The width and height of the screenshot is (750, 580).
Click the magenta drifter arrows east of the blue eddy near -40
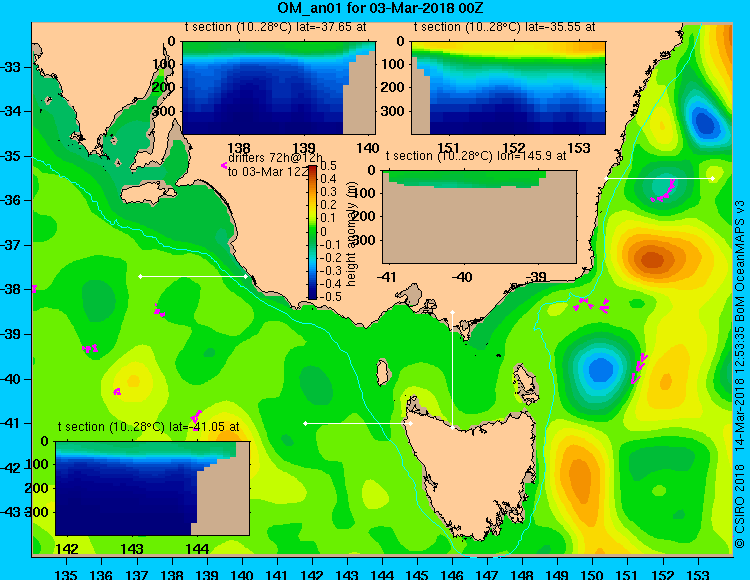639,368
